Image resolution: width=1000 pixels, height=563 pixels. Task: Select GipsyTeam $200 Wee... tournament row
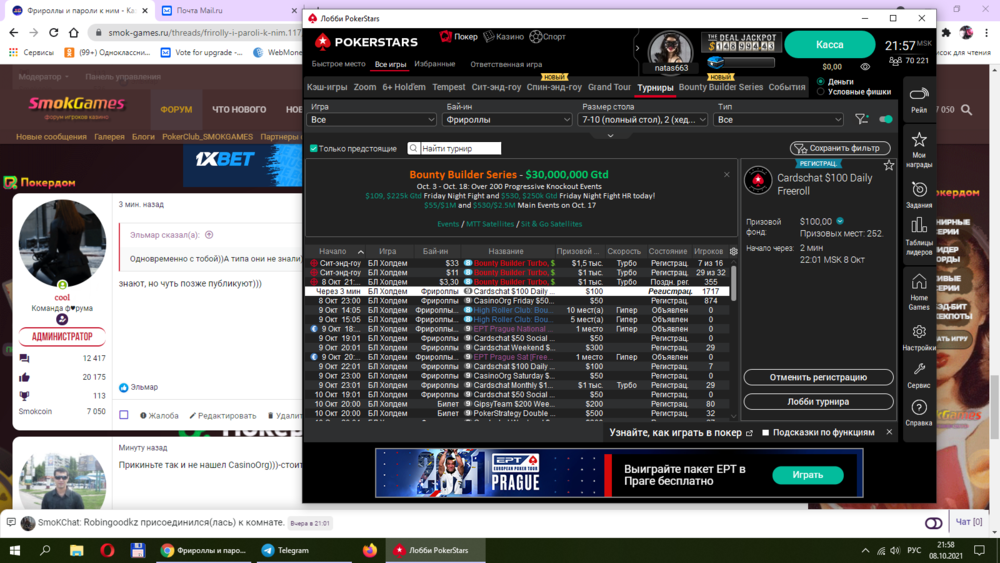[x=518, y=404]
